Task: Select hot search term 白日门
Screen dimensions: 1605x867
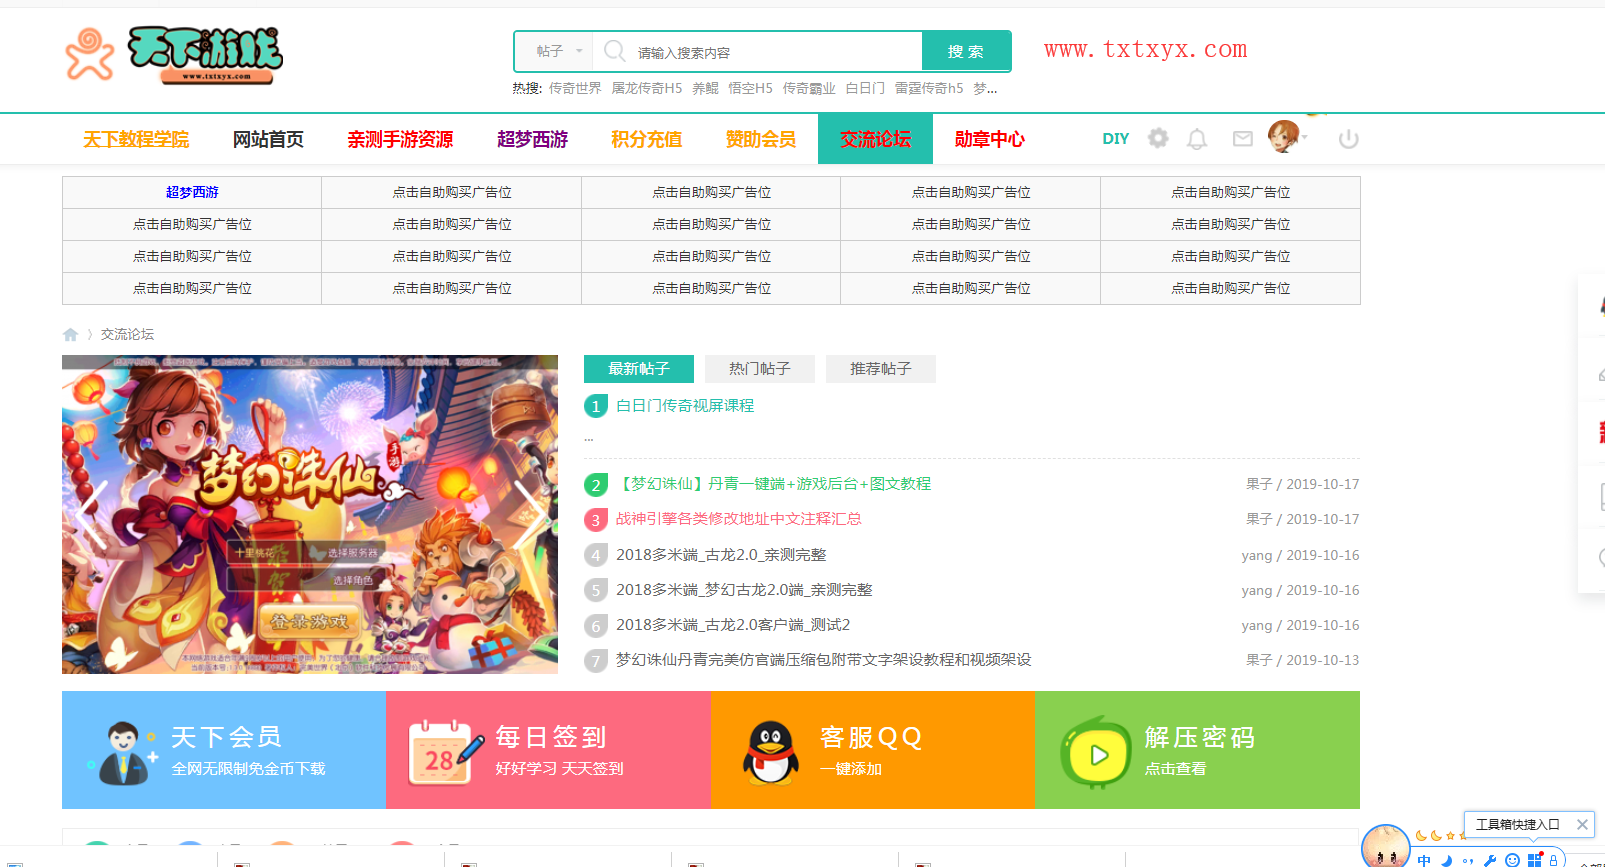Action: click(865, 88)
